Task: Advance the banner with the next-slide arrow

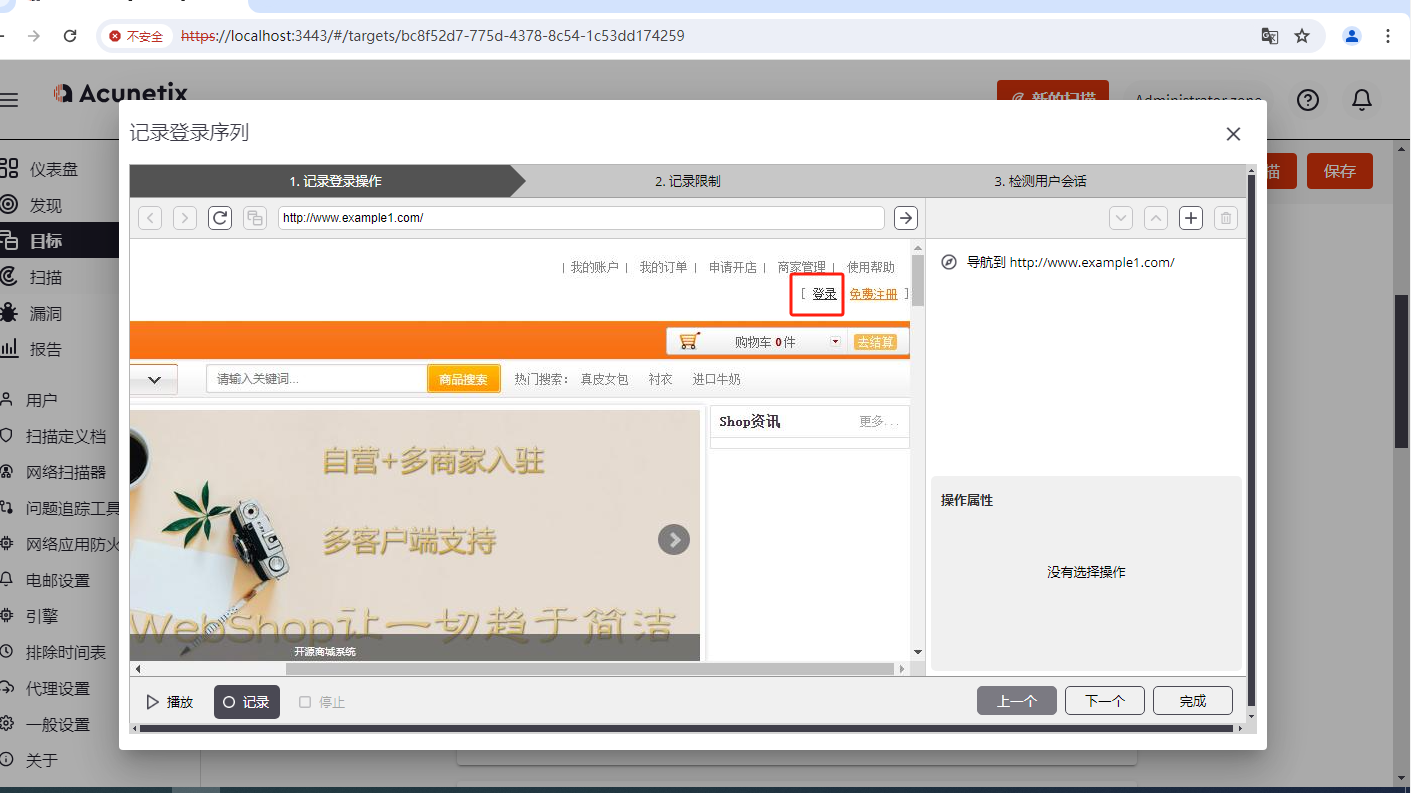Action: click(x=674, y=540)
